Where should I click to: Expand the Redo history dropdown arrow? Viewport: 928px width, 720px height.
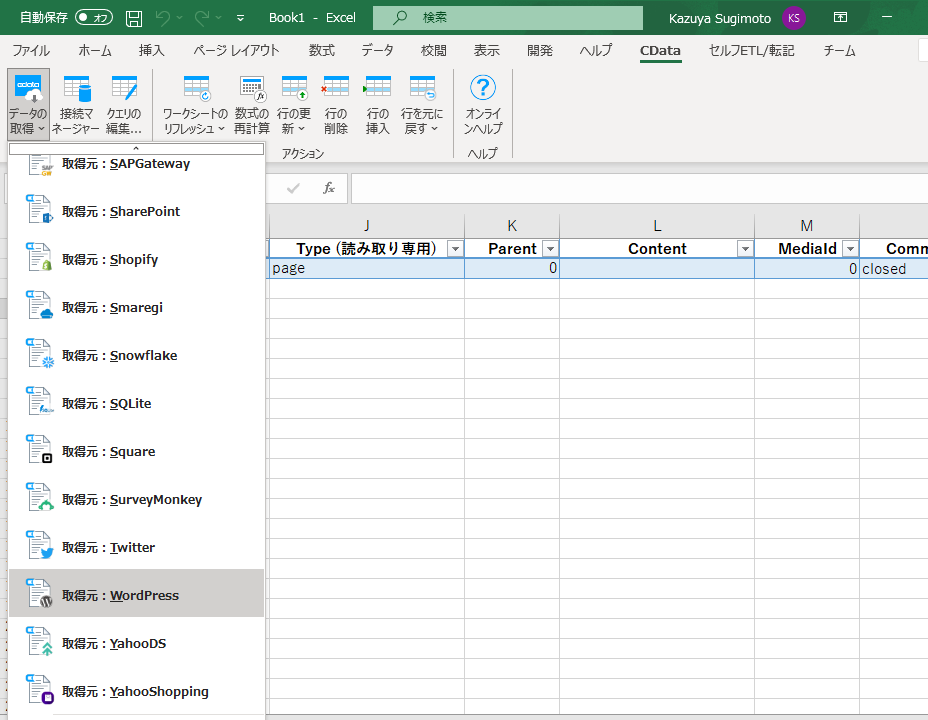[218, 18]
